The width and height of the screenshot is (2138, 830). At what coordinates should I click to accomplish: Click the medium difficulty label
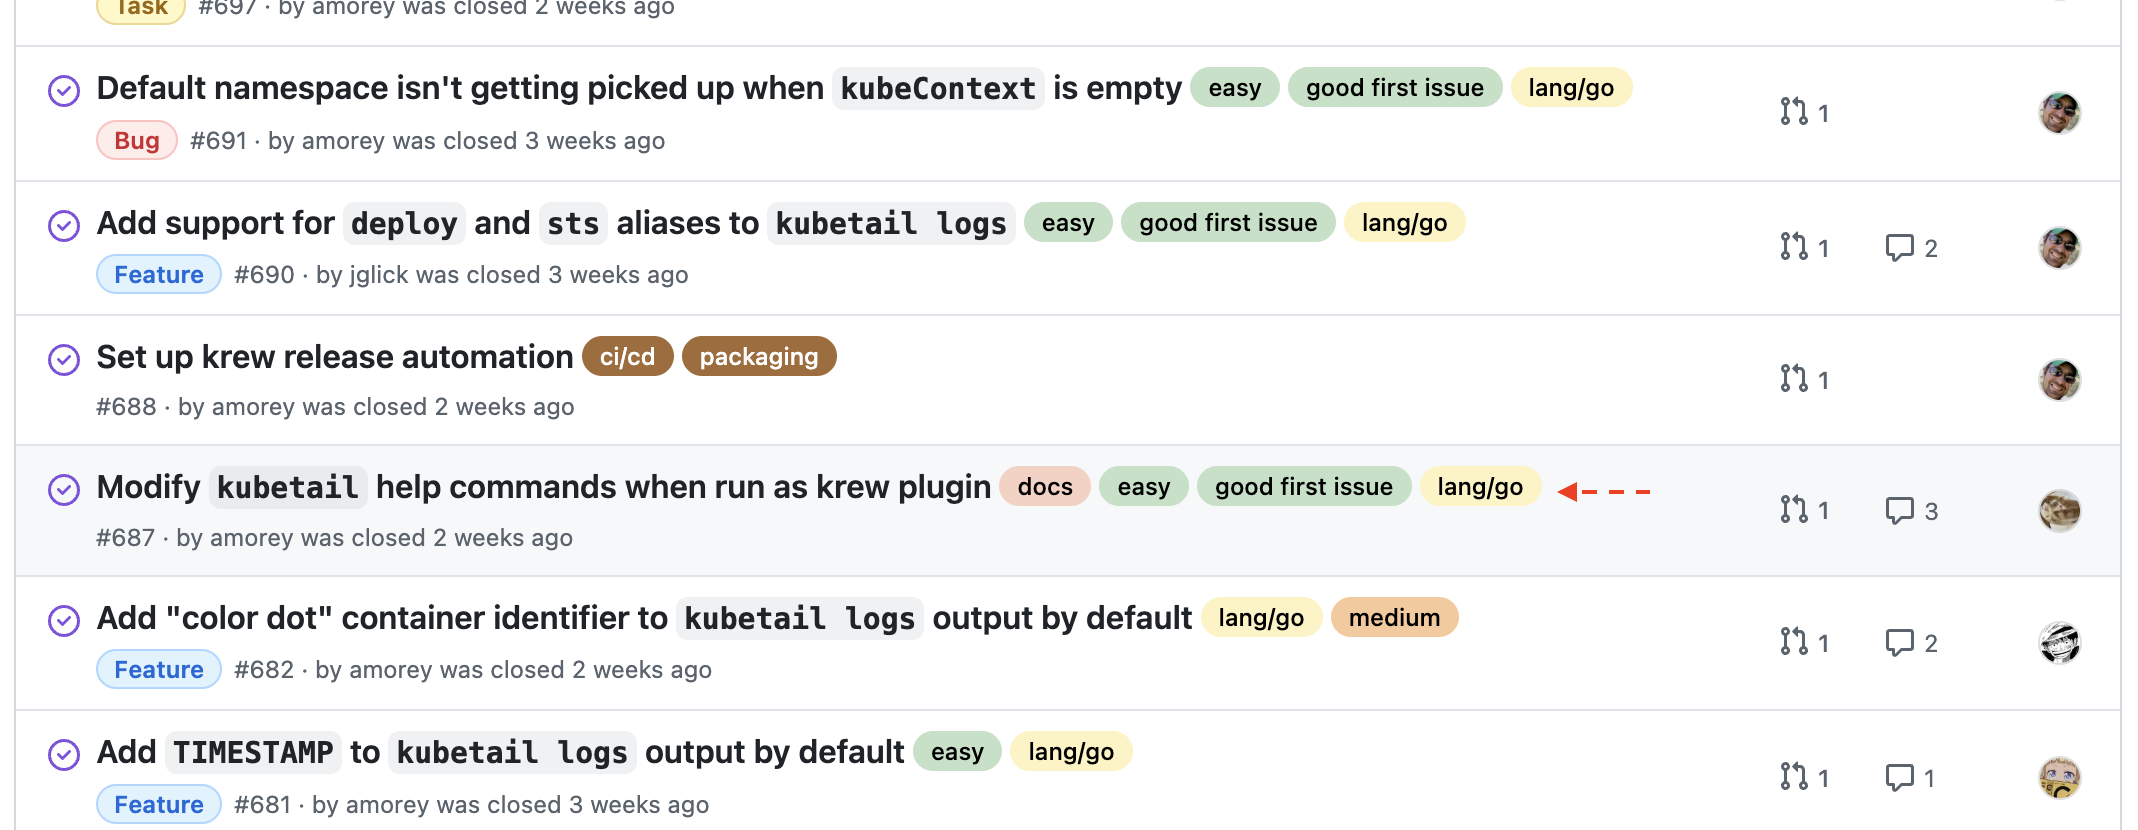pos(1393,618)
